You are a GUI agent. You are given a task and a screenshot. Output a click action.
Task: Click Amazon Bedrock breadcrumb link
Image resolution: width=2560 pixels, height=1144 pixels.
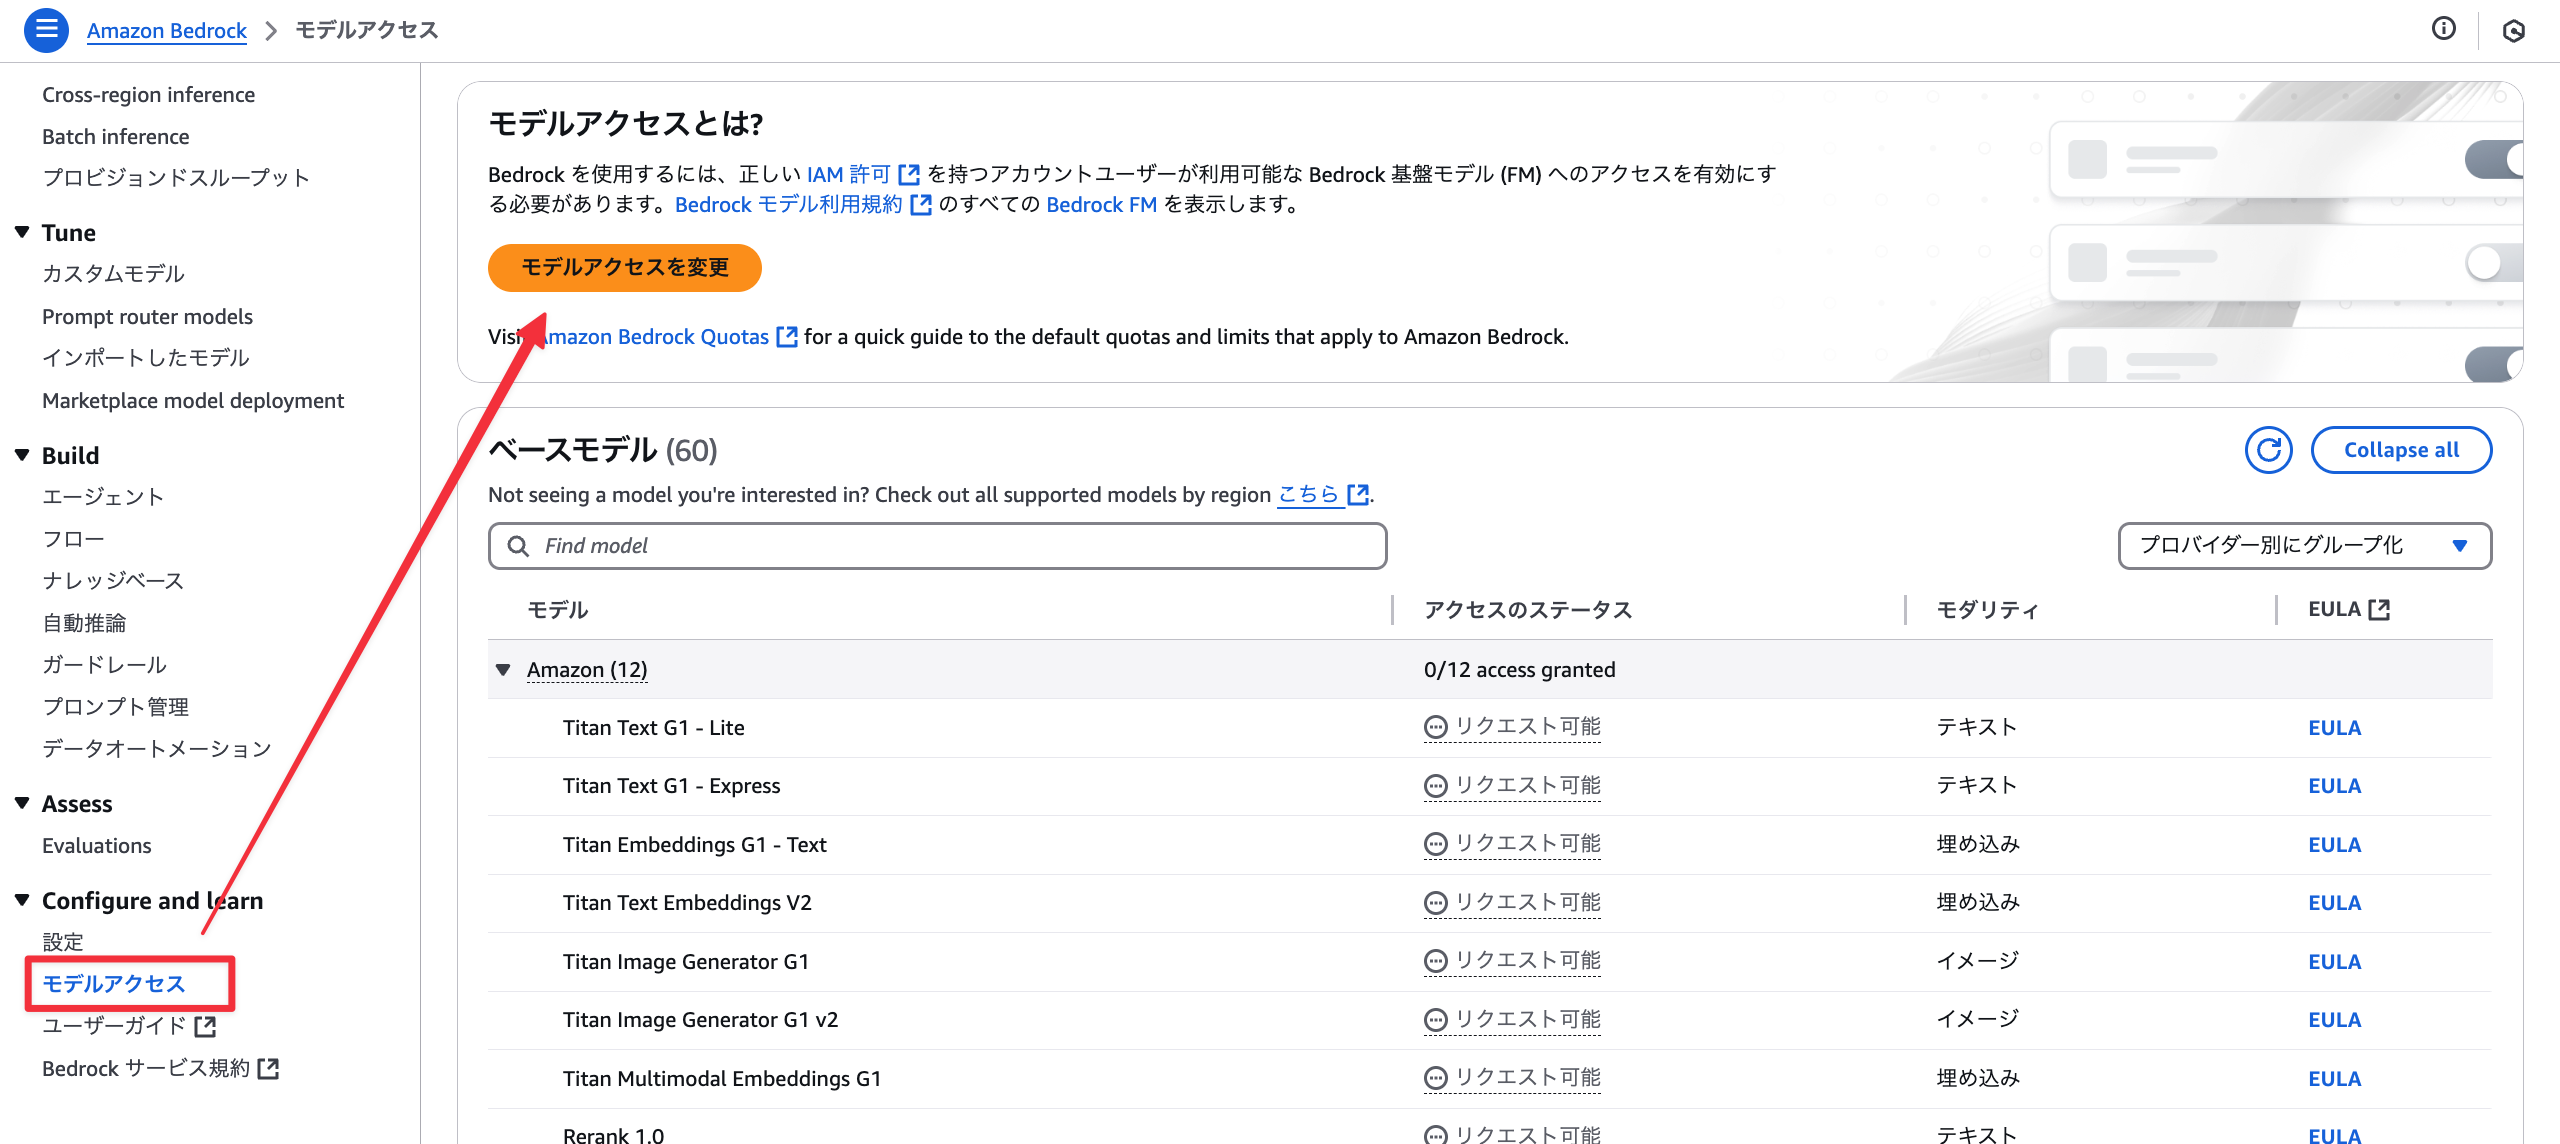coord(166,31)
